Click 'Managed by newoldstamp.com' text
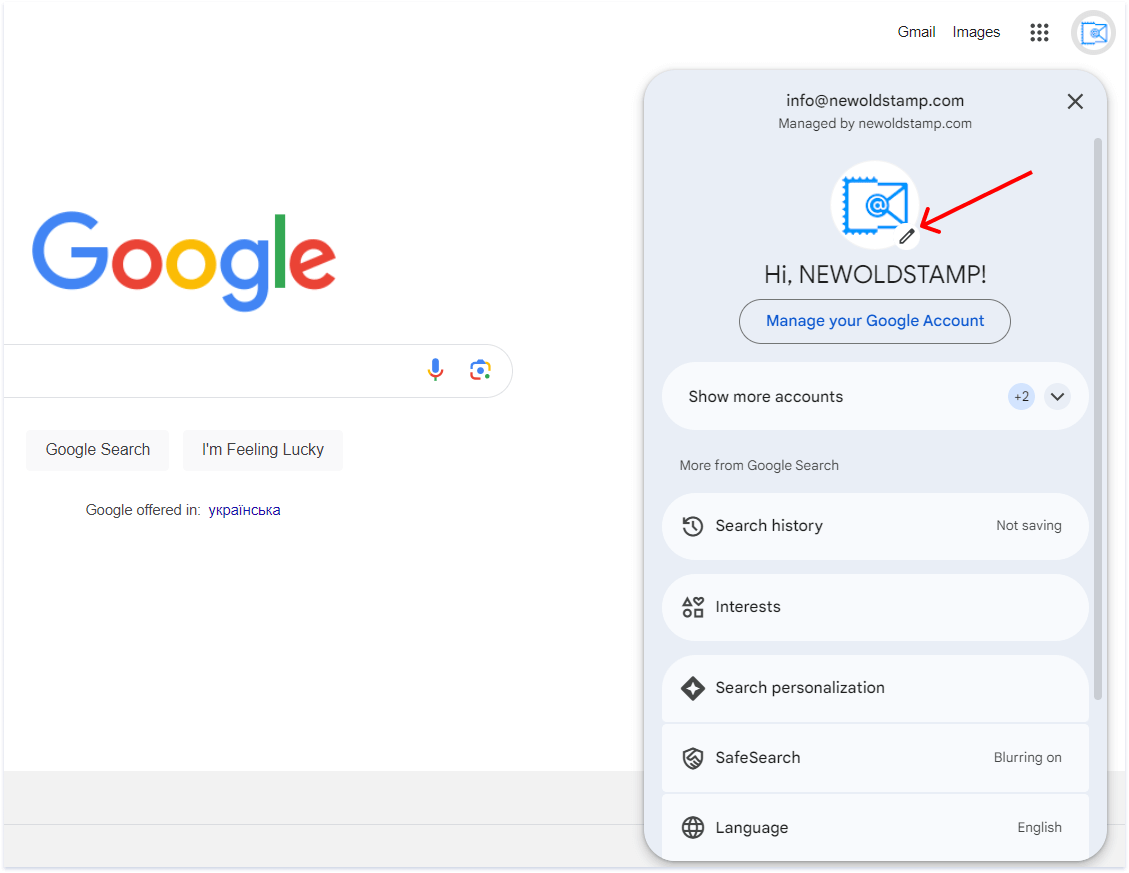The height and width of the screenshot is (873, 1129). tap(875, 124)
